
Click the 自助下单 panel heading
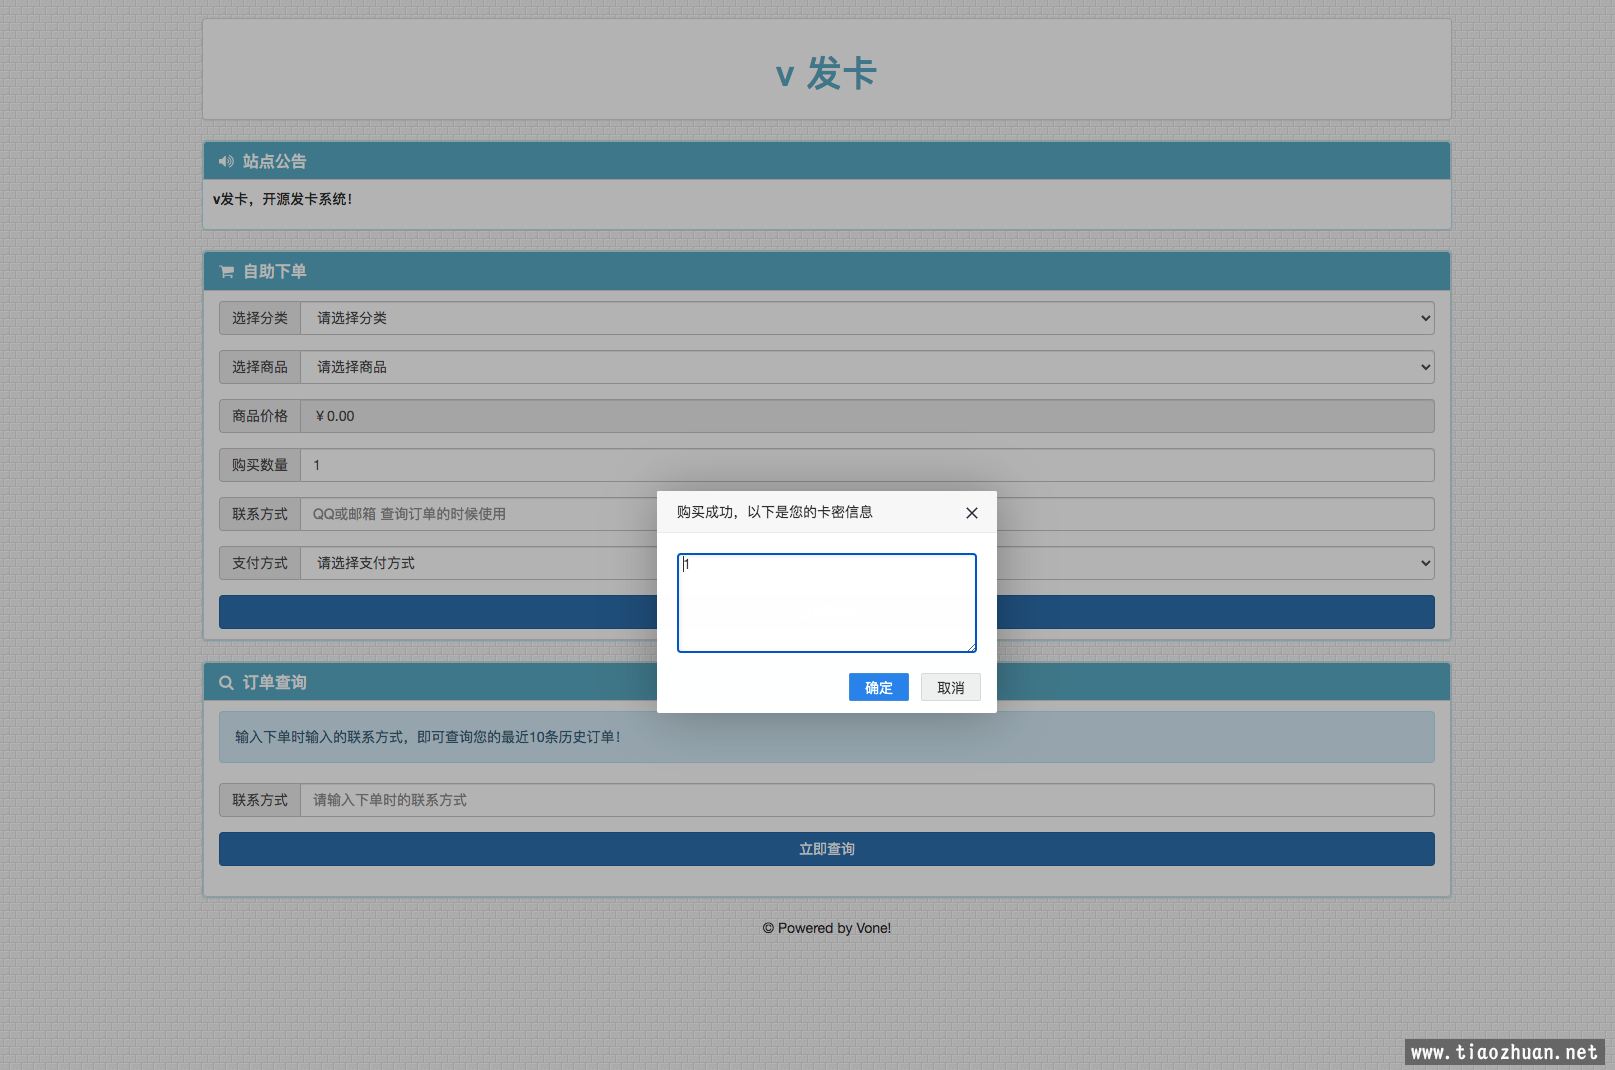(274, 272)
